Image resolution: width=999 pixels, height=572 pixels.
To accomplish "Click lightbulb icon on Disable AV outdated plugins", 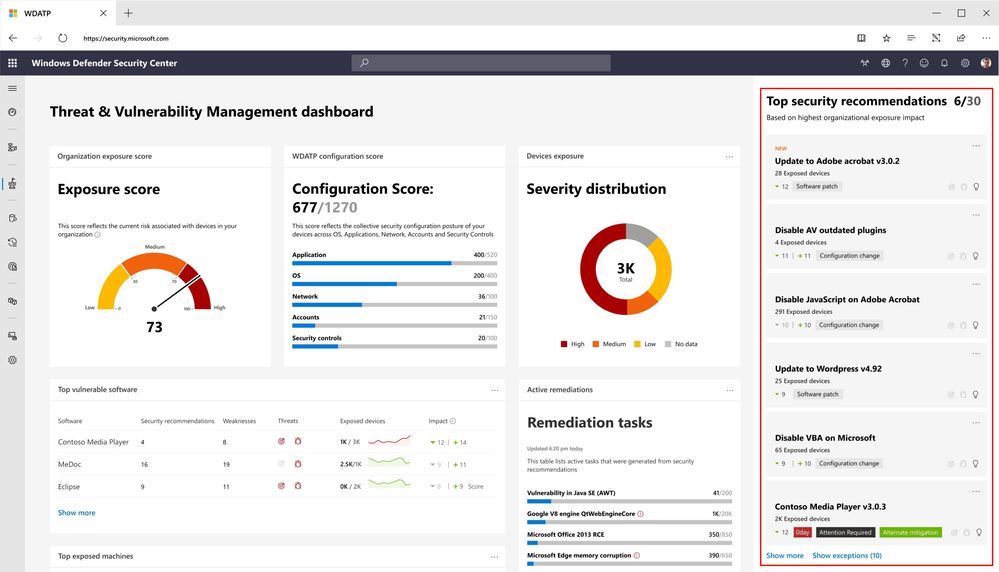I will (x=975, y=256).
